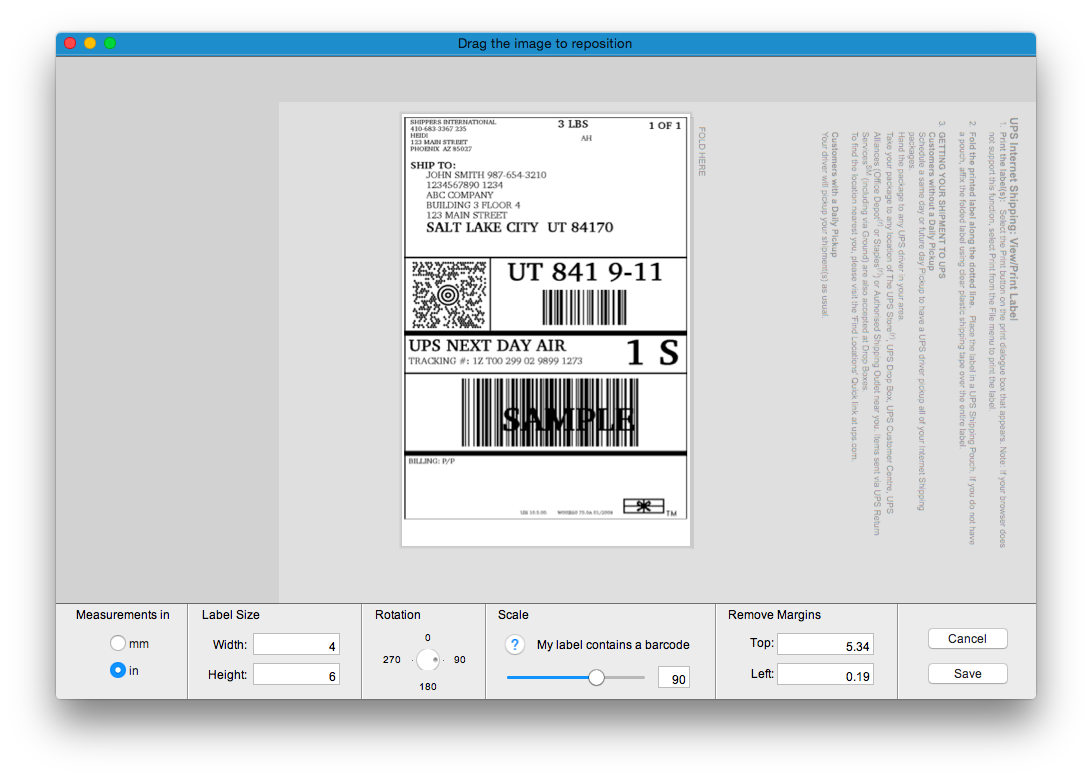Click the label Width input field
The height and width of the screenshot is (779, 1092).
tap(296, 644)
